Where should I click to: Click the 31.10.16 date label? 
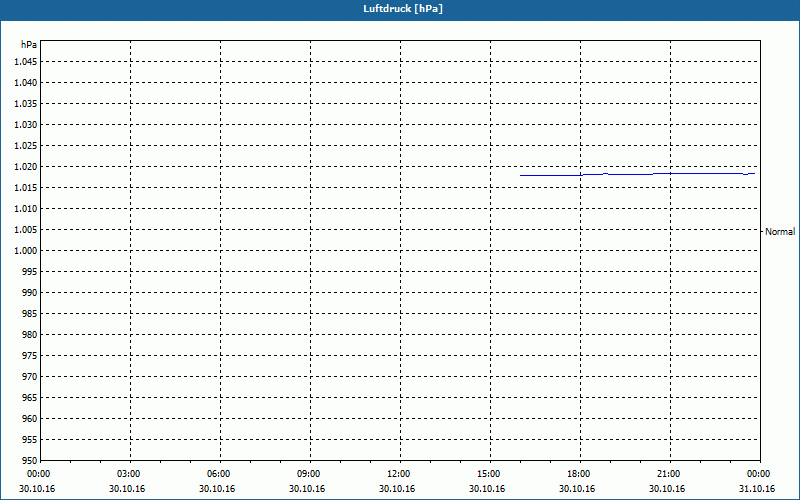(757, 489)
